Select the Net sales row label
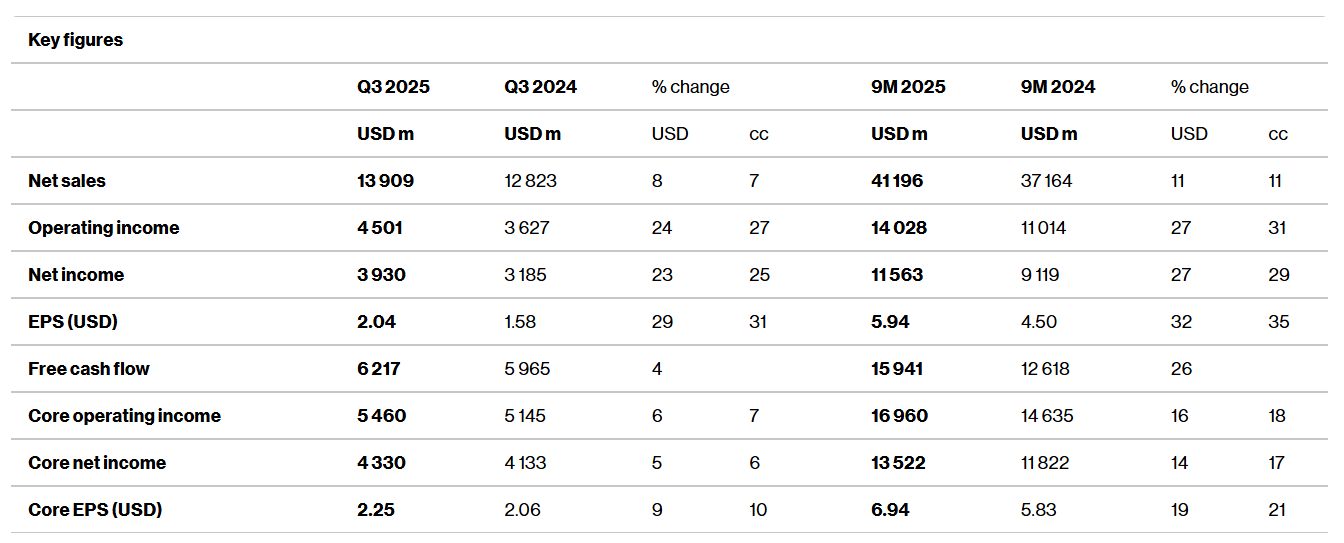The image size is (1344, 543). 67,181
